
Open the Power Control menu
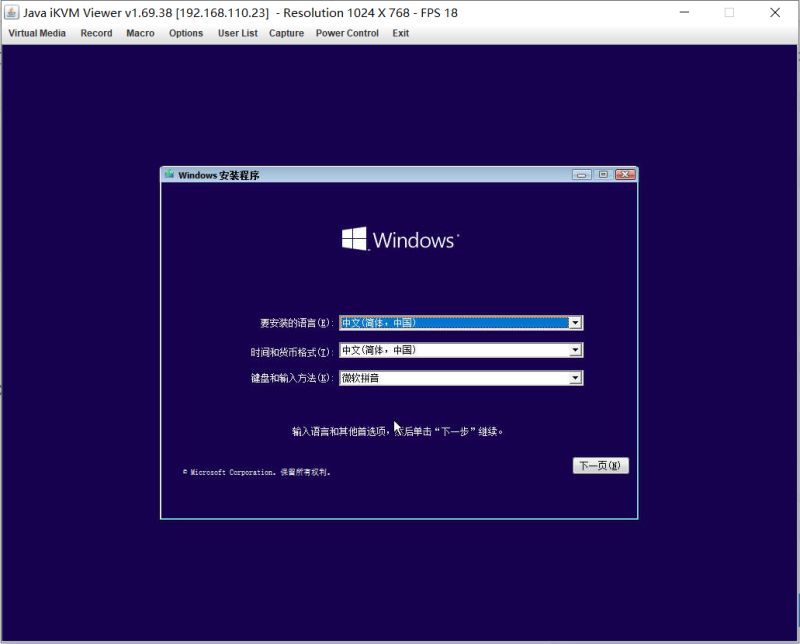[347, 33]
